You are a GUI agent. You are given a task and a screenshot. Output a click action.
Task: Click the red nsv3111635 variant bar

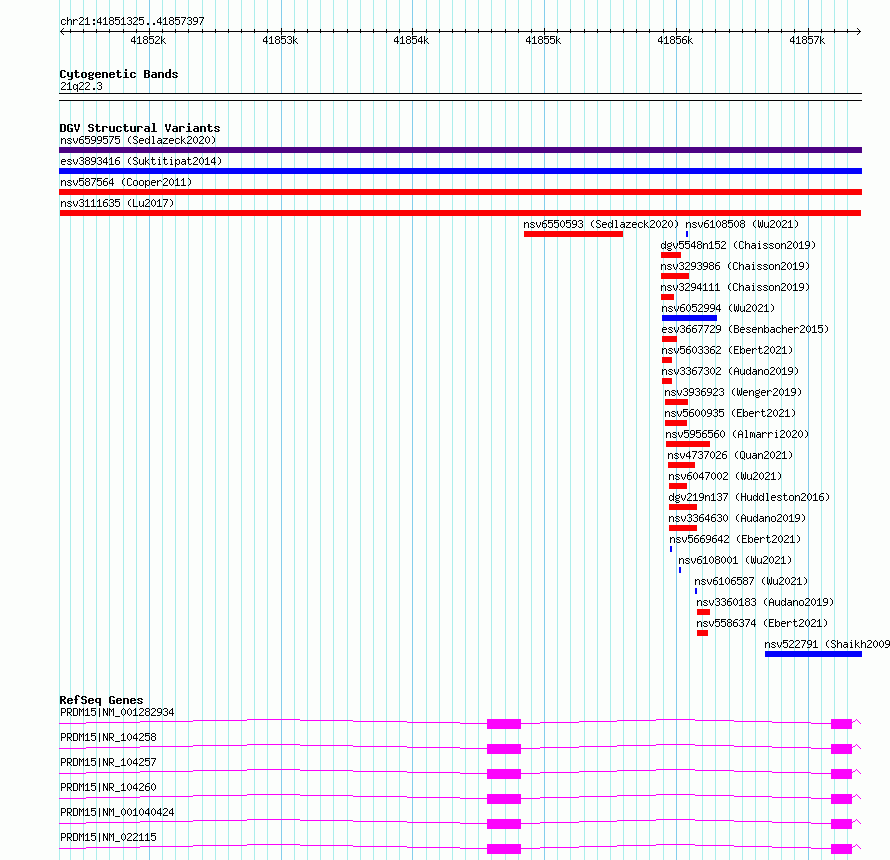pyautogui.click(x=460, y=213)
